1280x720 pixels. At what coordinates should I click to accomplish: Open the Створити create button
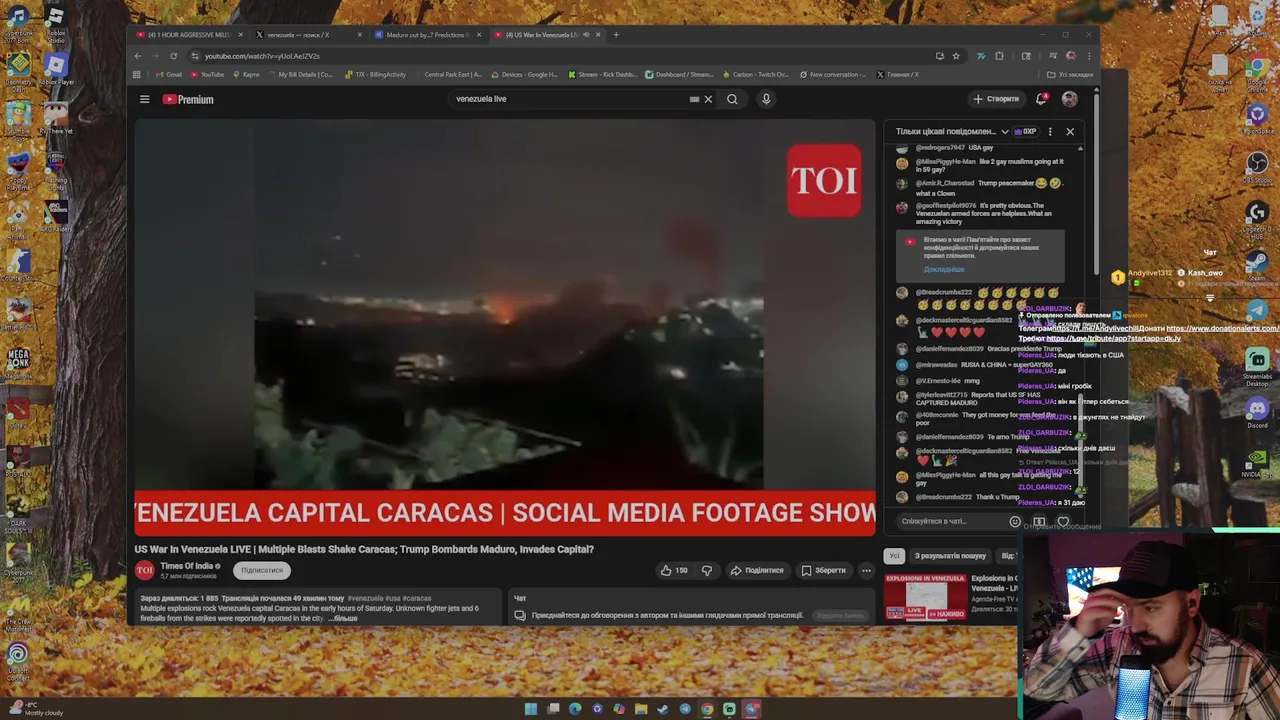tap(996, 99)
